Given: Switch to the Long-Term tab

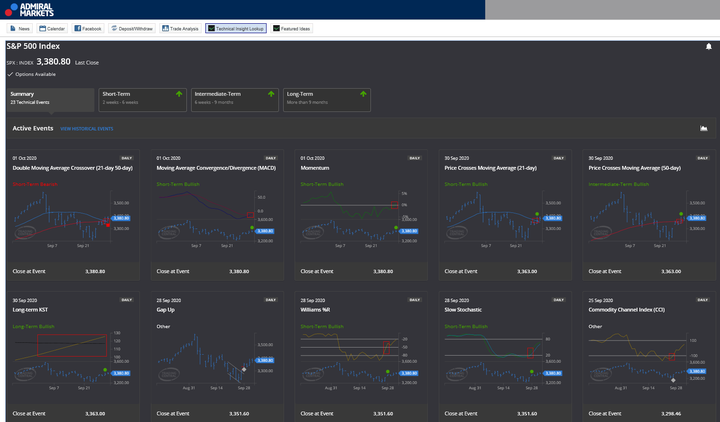Looking at the screenshot, I should (325, 99).
